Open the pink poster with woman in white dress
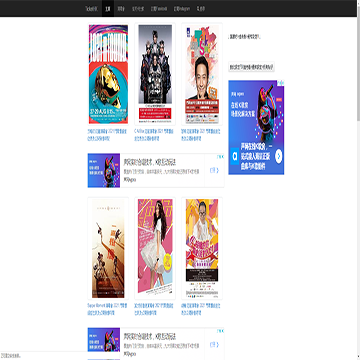The width and height of the screenshot is (360, 360). tap(155, 248)
